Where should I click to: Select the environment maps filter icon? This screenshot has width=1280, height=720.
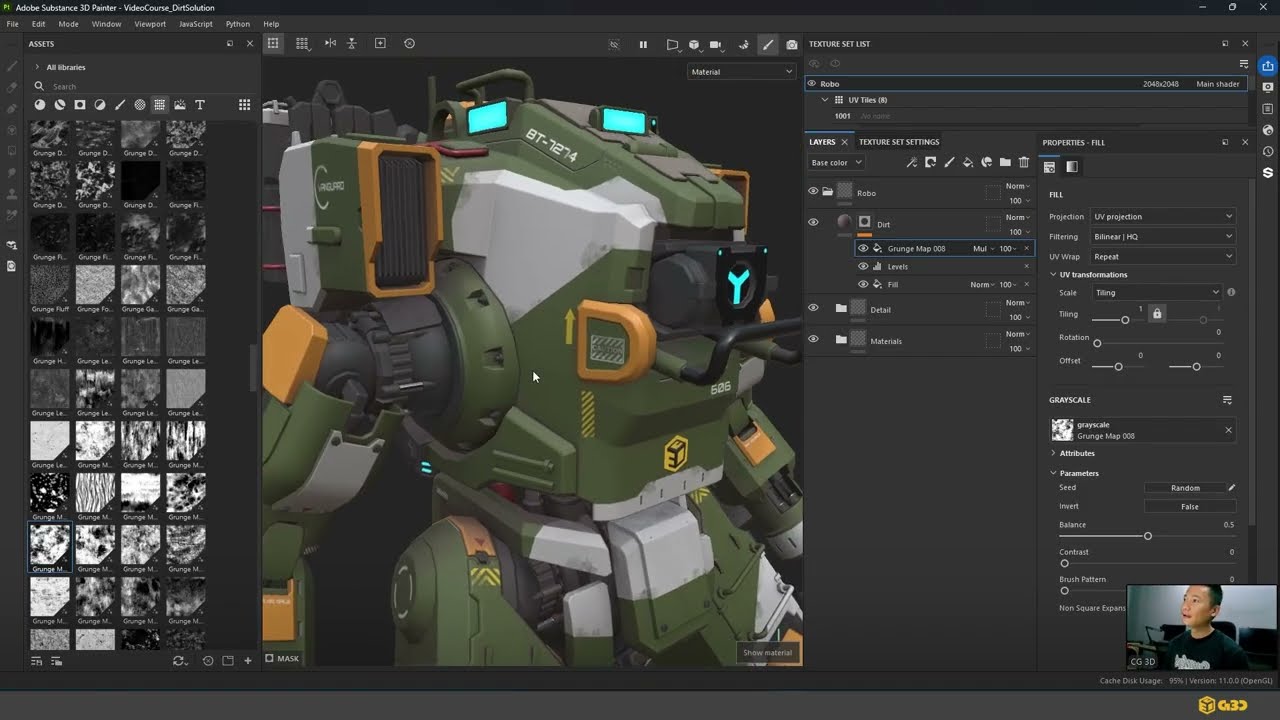pyautogui.click(x=179, y=105)
